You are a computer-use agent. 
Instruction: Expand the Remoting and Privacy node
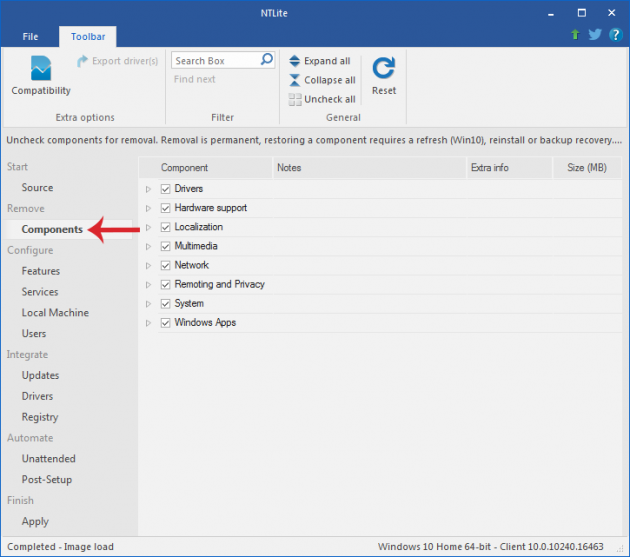click(148, 285)
